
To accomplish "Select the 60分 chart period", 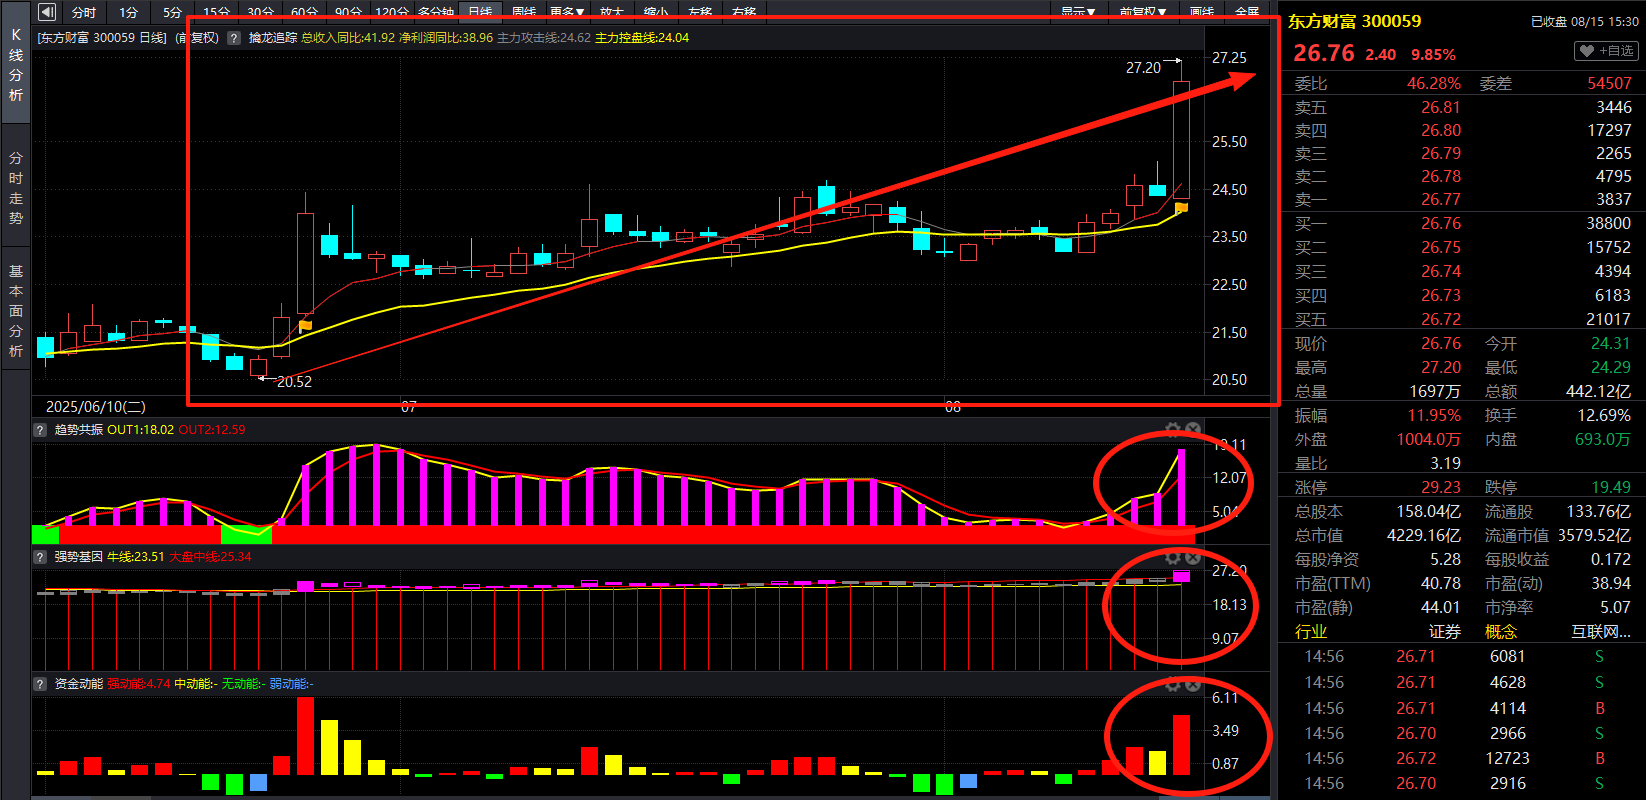I will point(305,12).
